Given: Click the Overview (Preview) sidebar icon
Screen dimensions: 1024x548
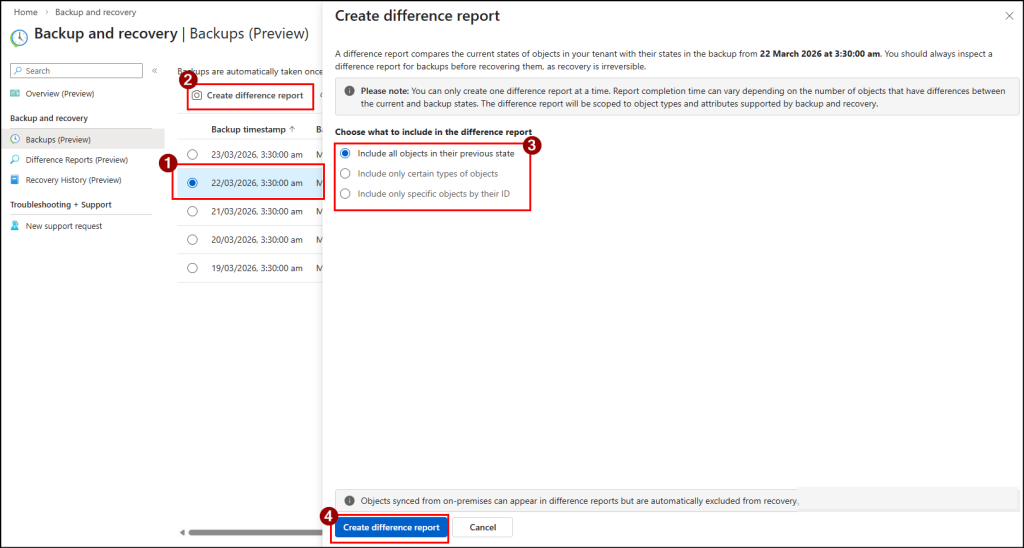Looking at the screenshot, I should click(x=16, y=93).
